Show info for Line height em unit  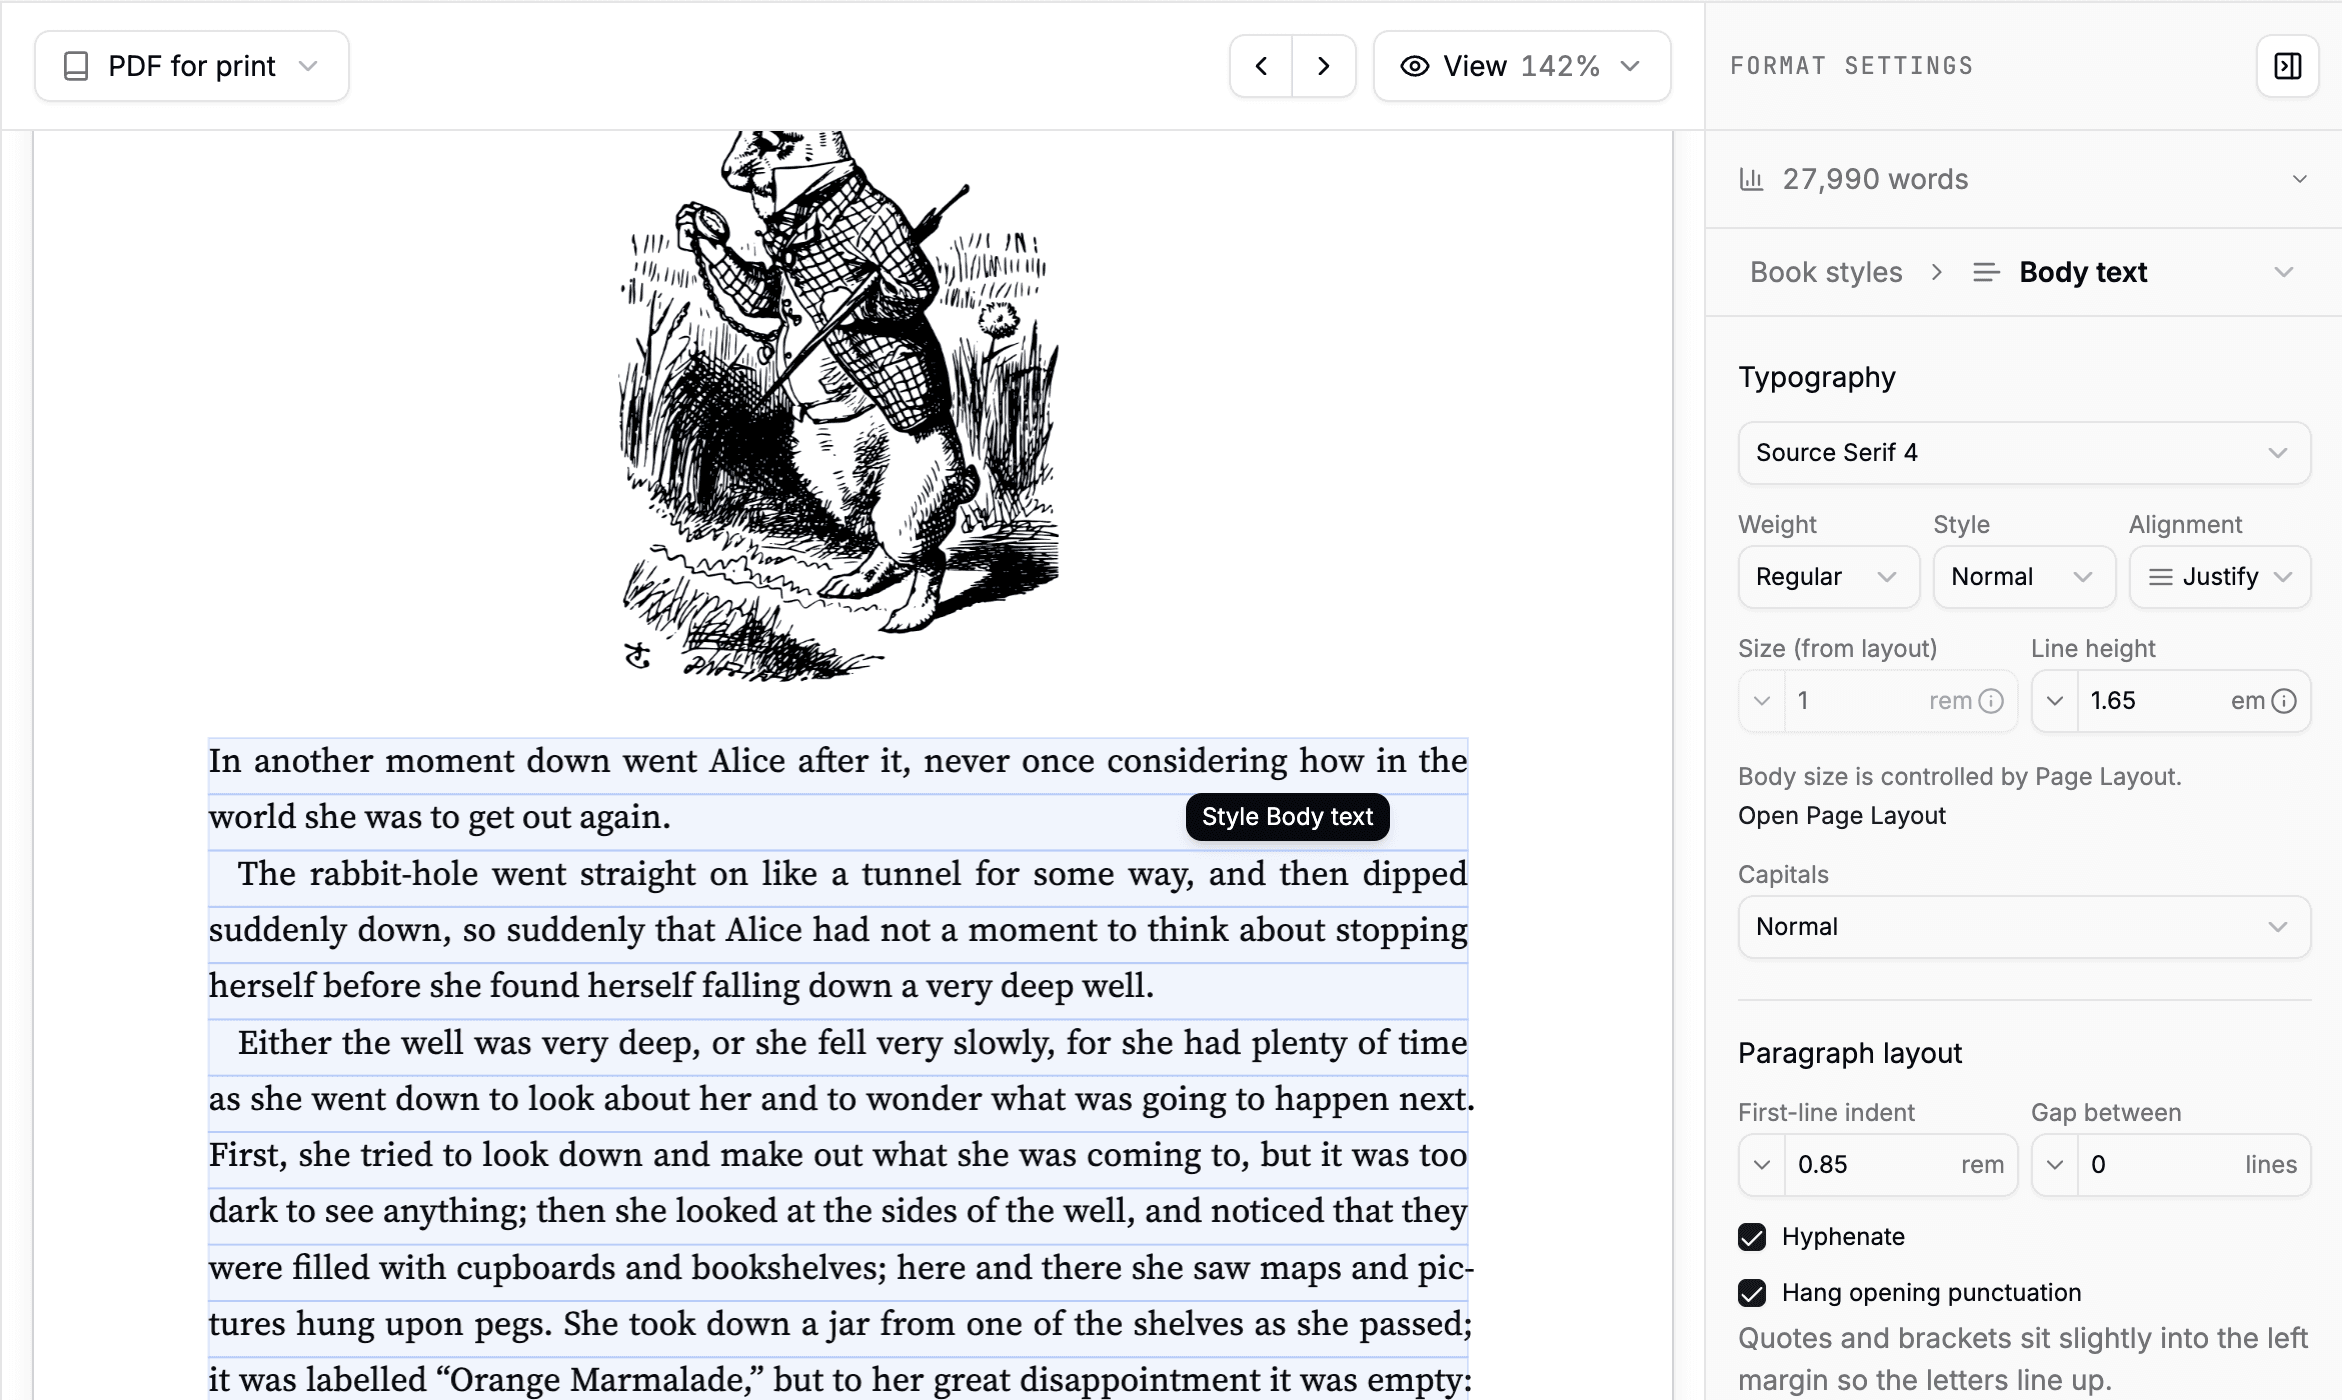2284,701
